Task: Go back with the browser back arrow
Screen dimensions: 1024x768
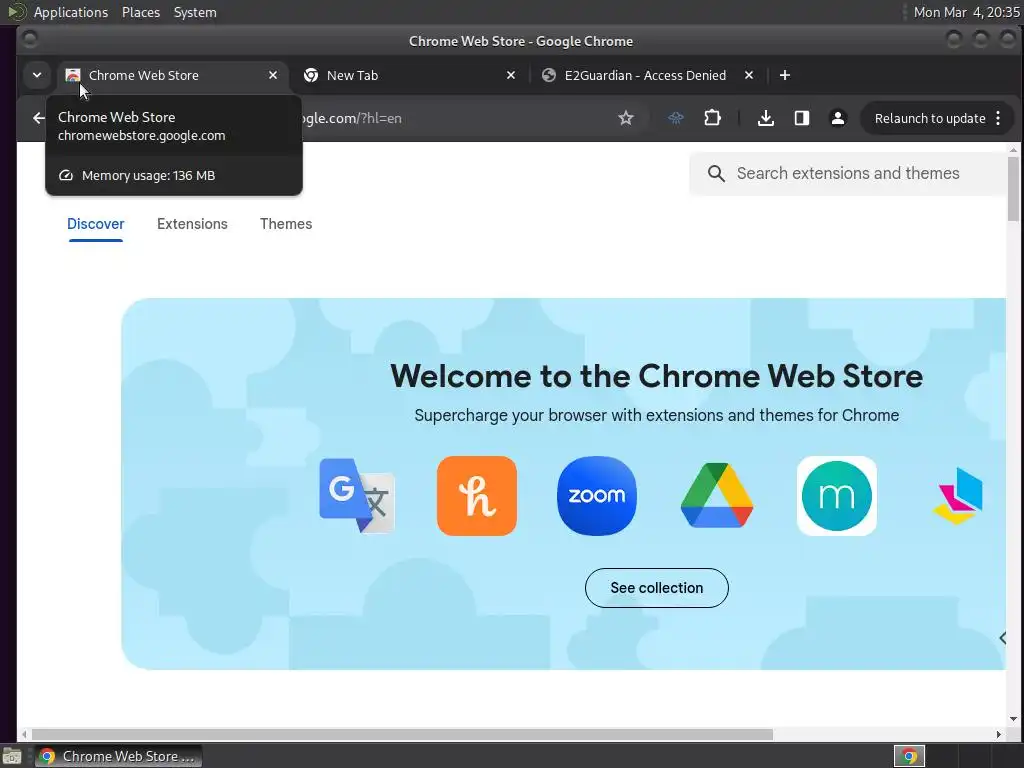Action: [39, 118]
